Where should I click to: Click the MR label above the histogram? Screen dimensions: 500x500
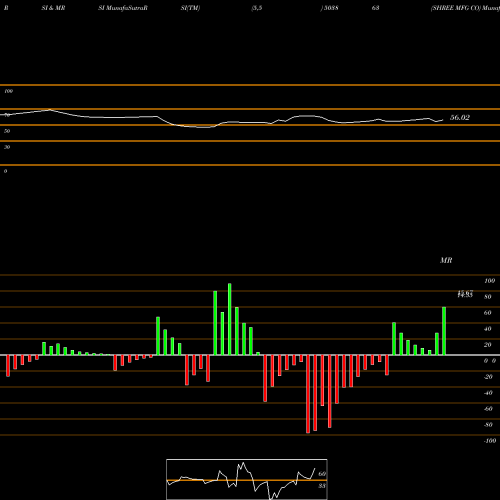click(446, 260)
